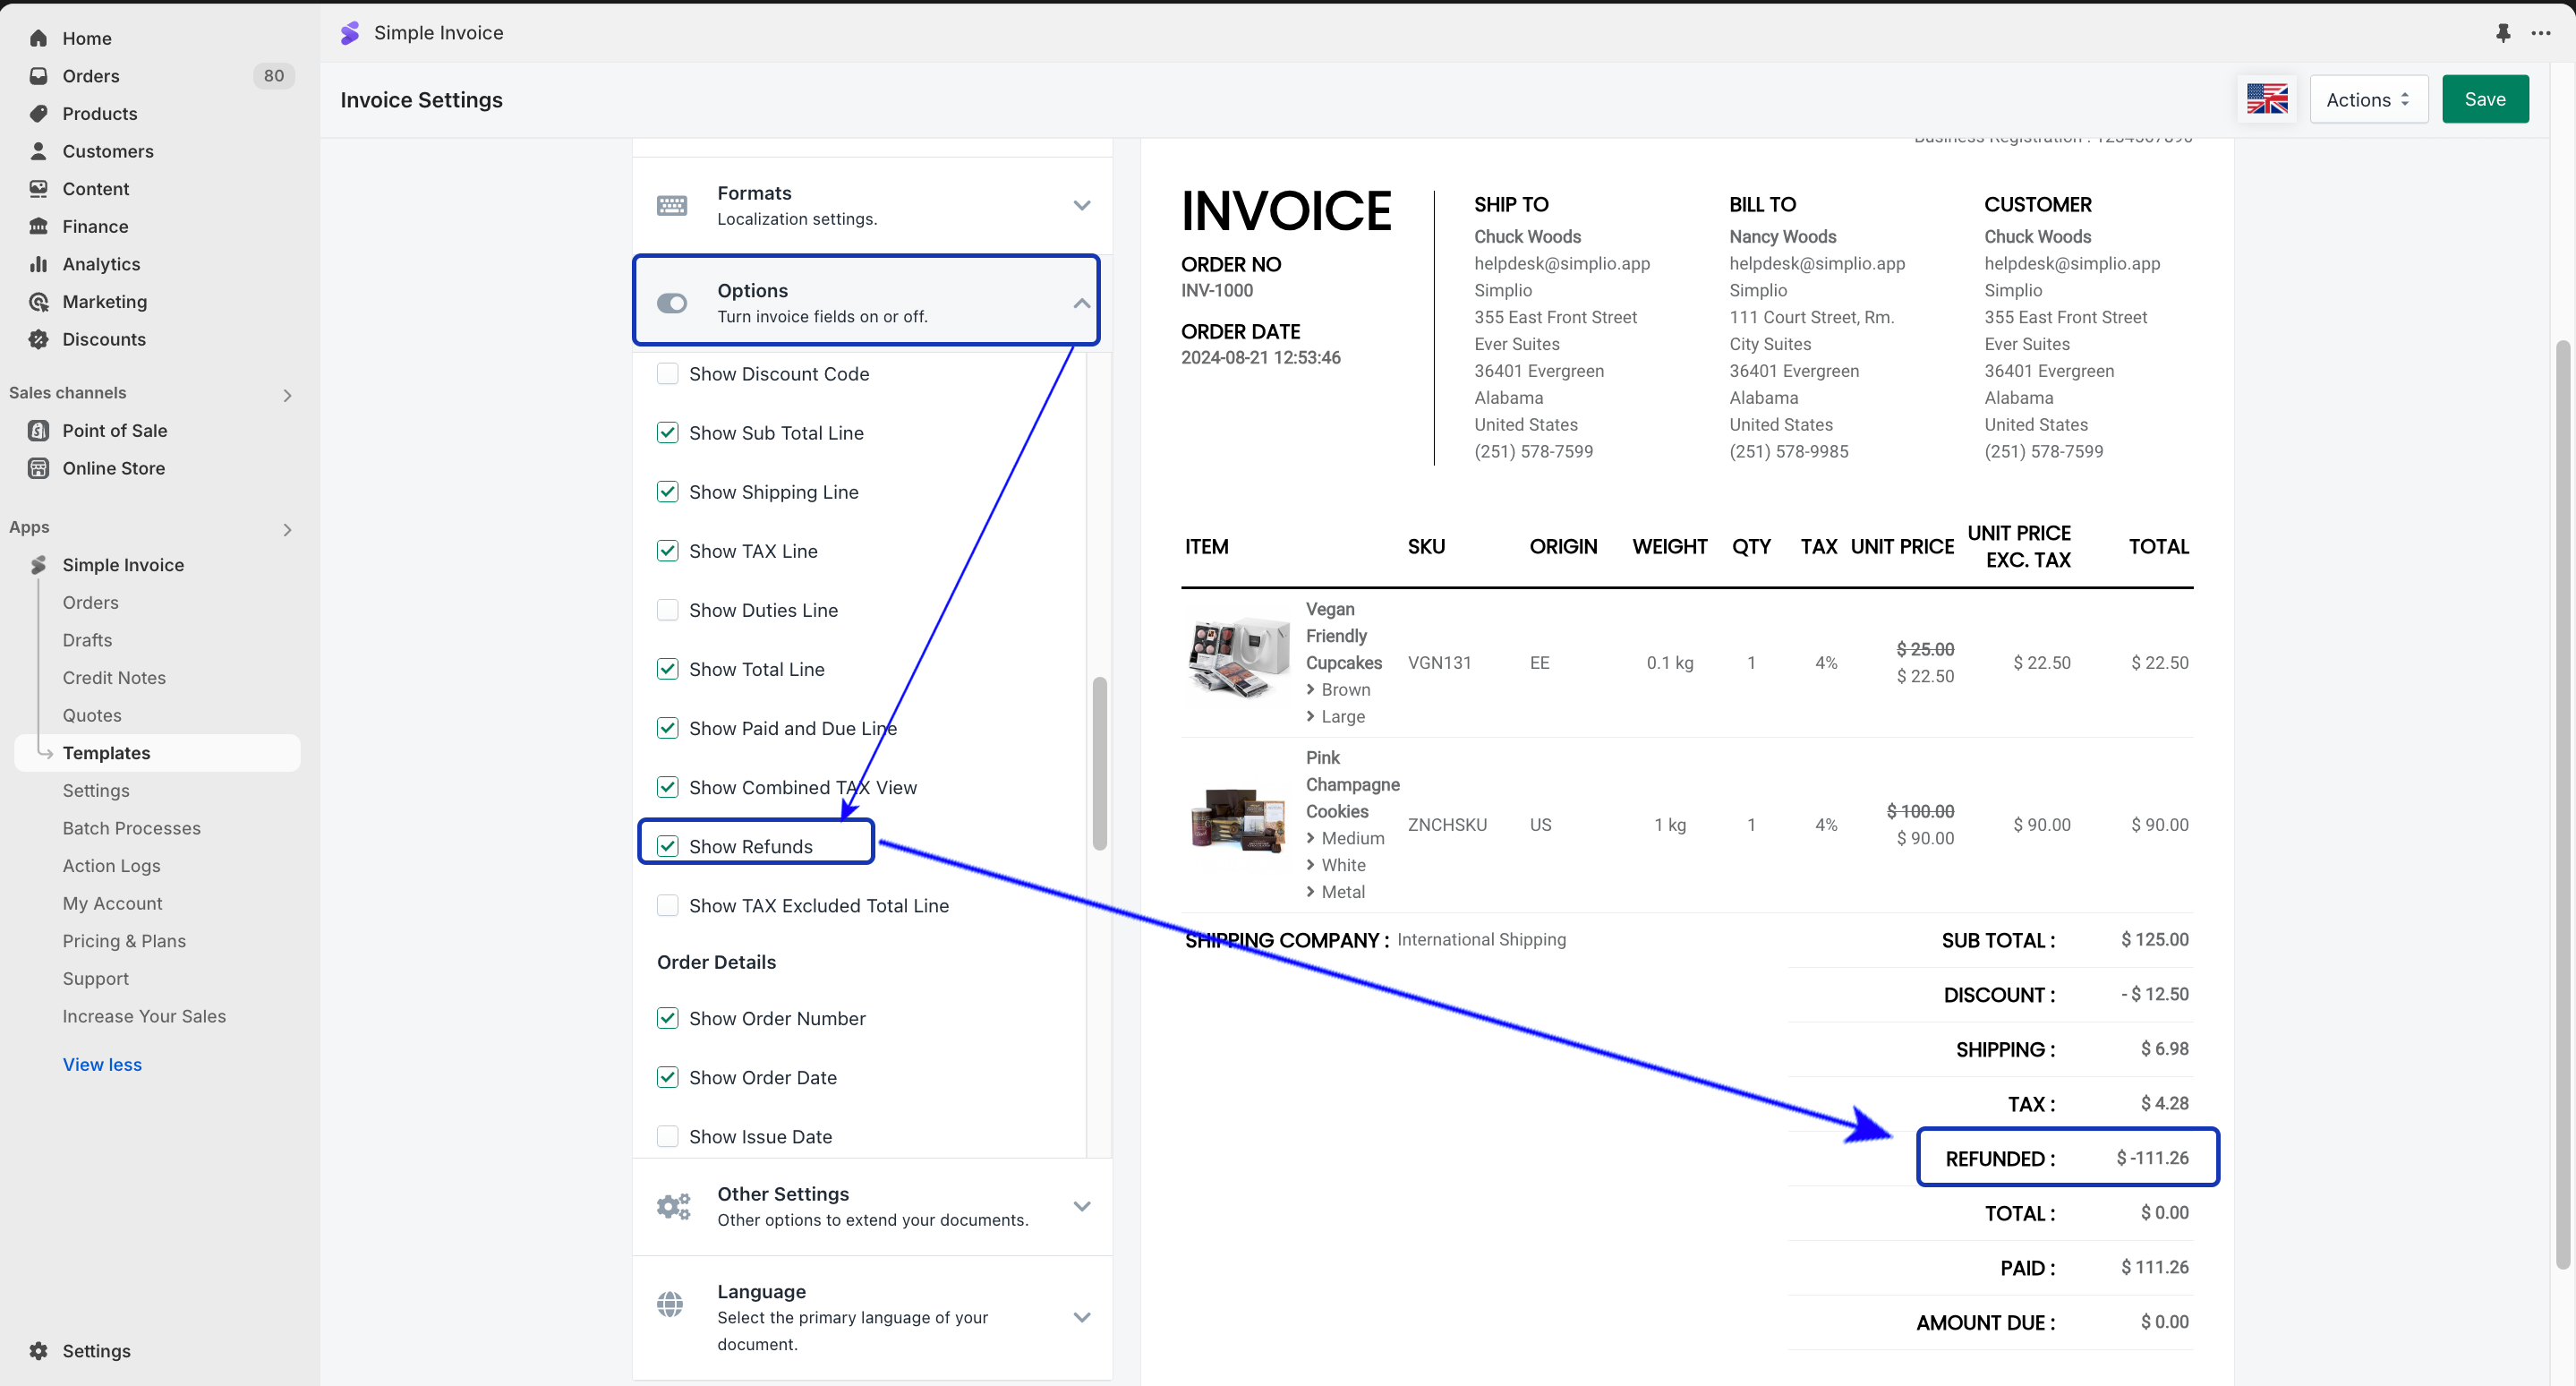Image resolution: width=2576 pixels, height=1386 pixels.
Task: Enable the Show Duties Line checkbox
Action: click(667, 610)
